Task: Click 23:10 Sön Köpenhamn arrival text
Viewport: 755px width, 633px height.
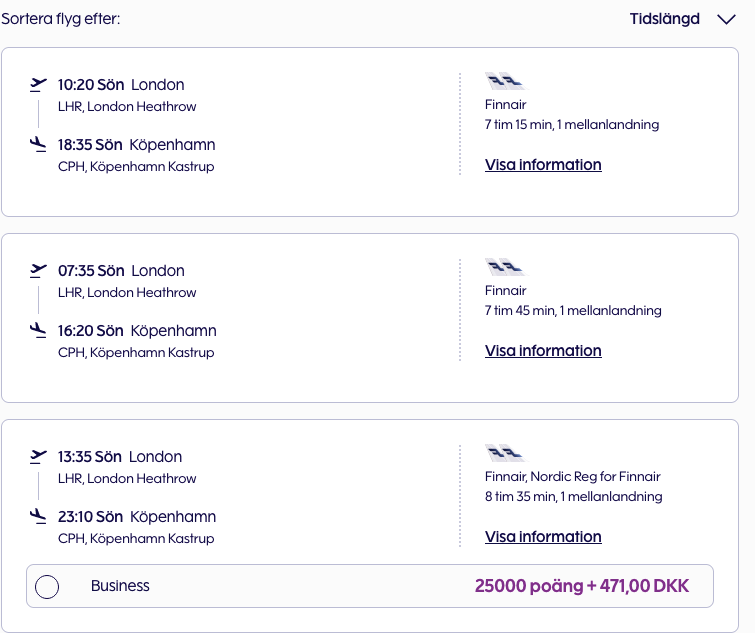Action: (136, 517)
